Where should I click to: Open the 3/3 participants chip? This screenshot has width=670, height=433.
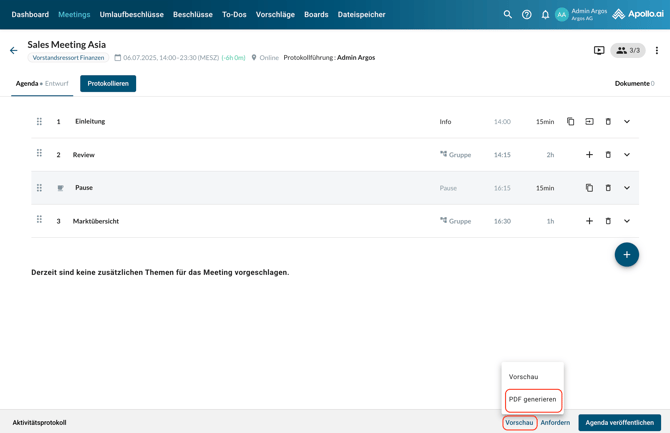[628, 50]
